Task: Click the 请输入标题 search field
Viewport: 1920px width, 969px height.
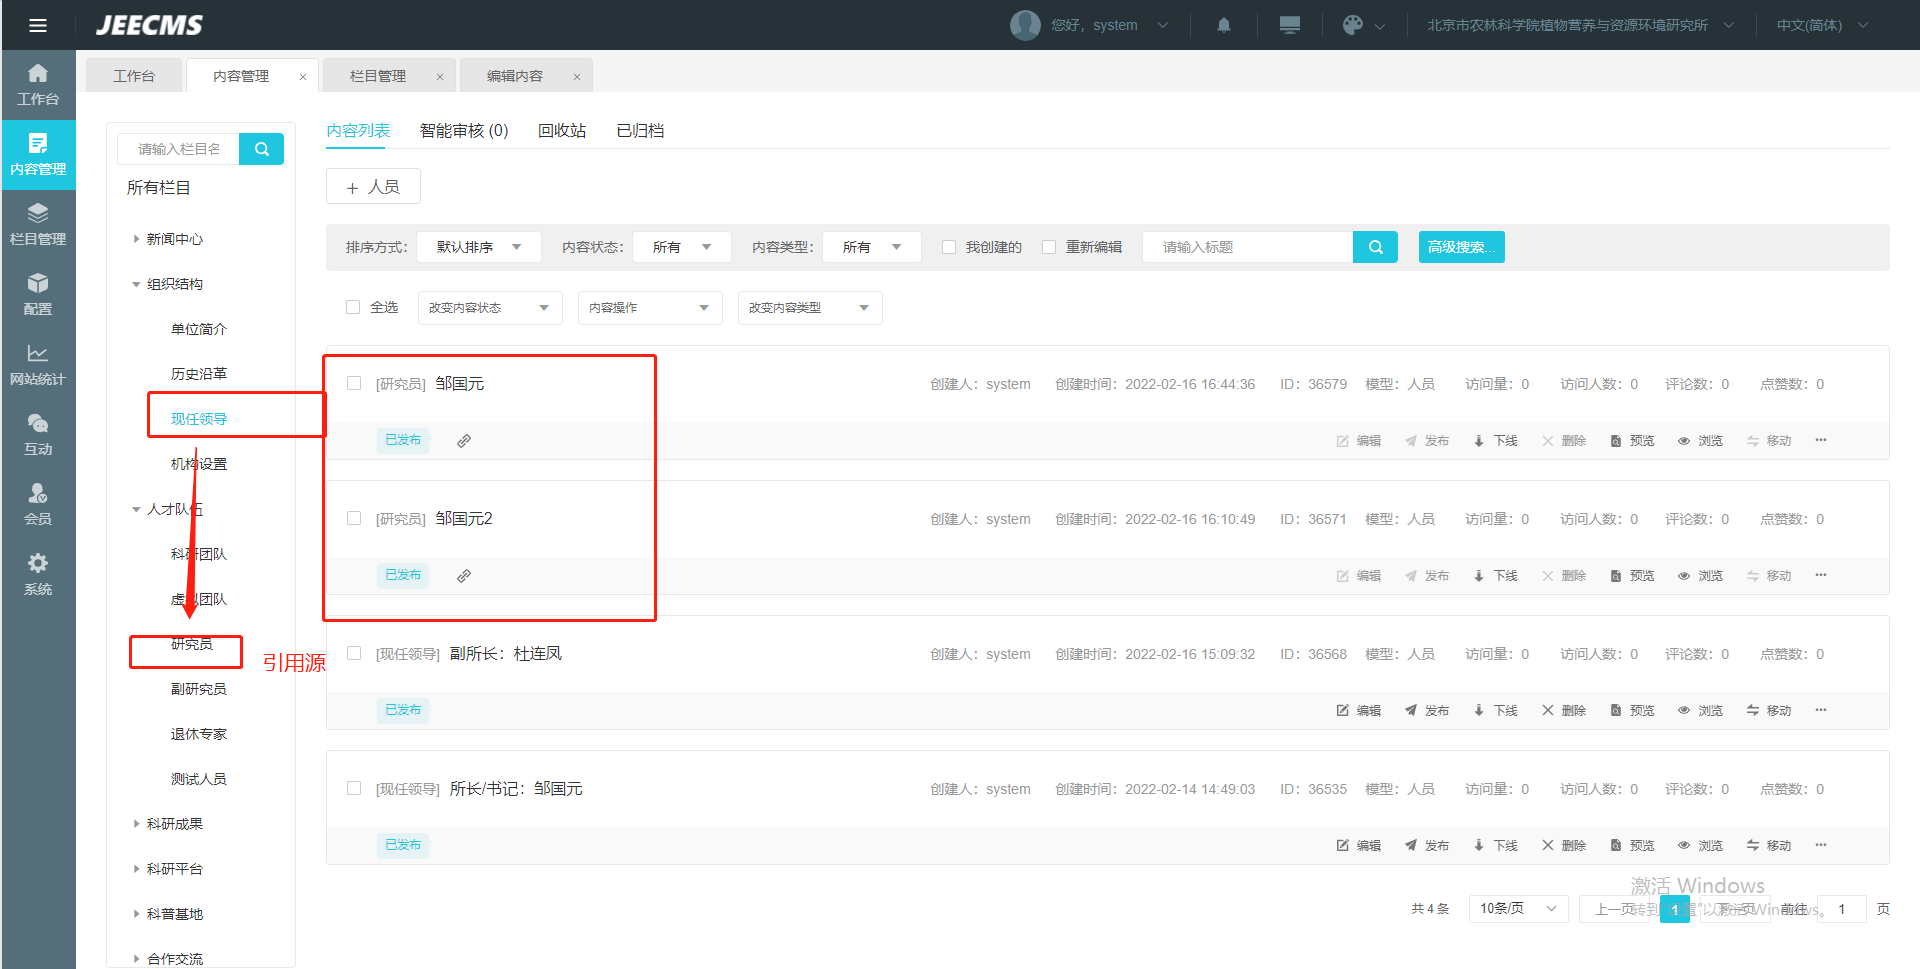Action: point(1247,247)
